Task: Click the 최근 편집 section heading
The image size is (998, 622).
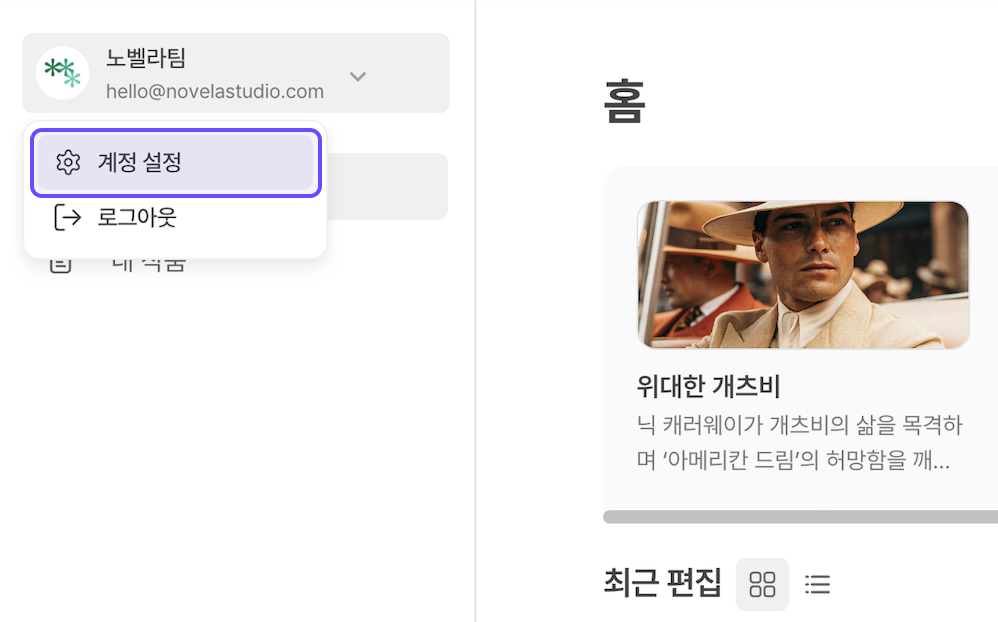Action: click(x=662, y=583)
